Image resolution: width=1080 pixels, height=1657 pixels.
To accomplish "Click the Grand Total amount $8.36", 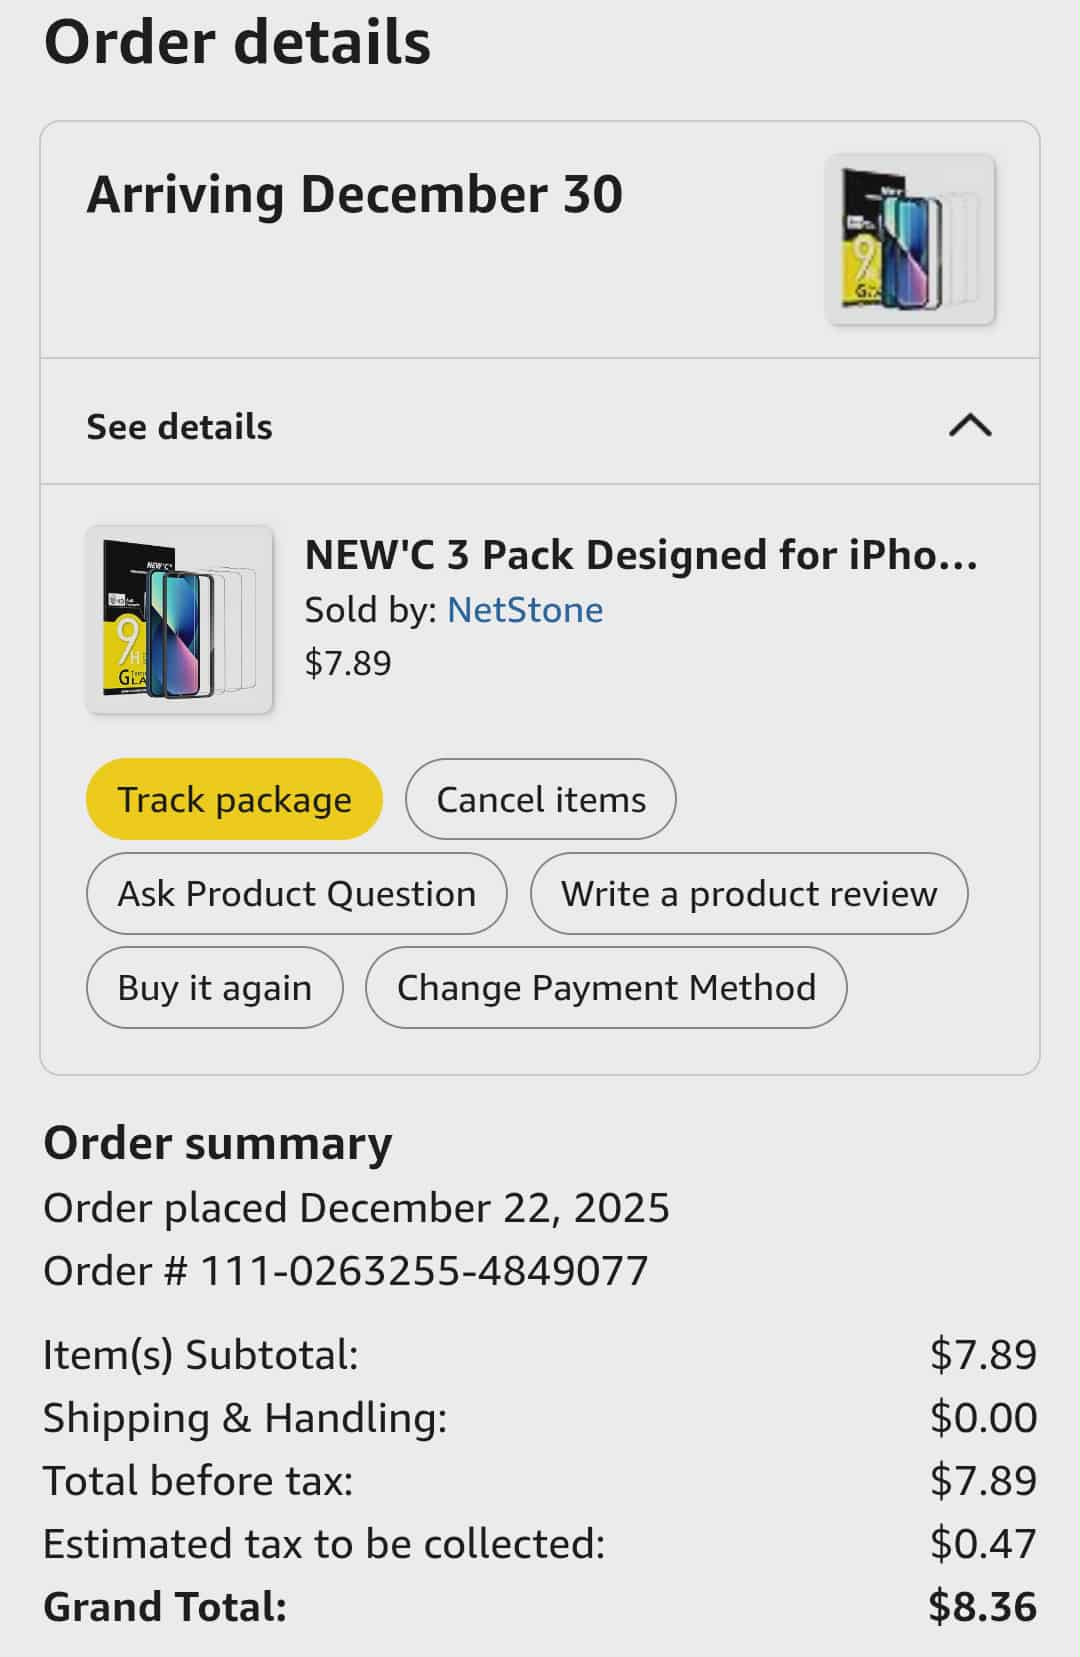I will click(x=982, y=1607).
